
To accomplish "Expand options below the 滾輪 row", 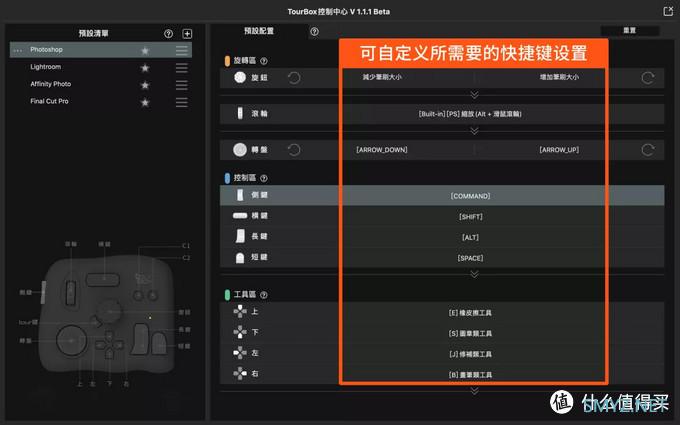I will [474, 131].
